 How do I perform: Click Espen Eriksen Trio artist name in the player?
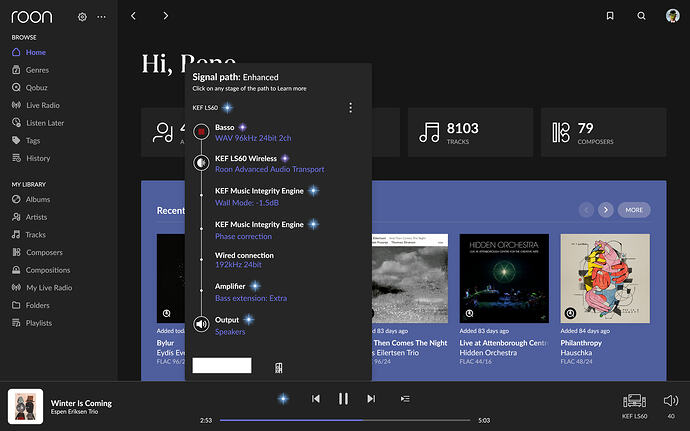[x=74, y=412]
